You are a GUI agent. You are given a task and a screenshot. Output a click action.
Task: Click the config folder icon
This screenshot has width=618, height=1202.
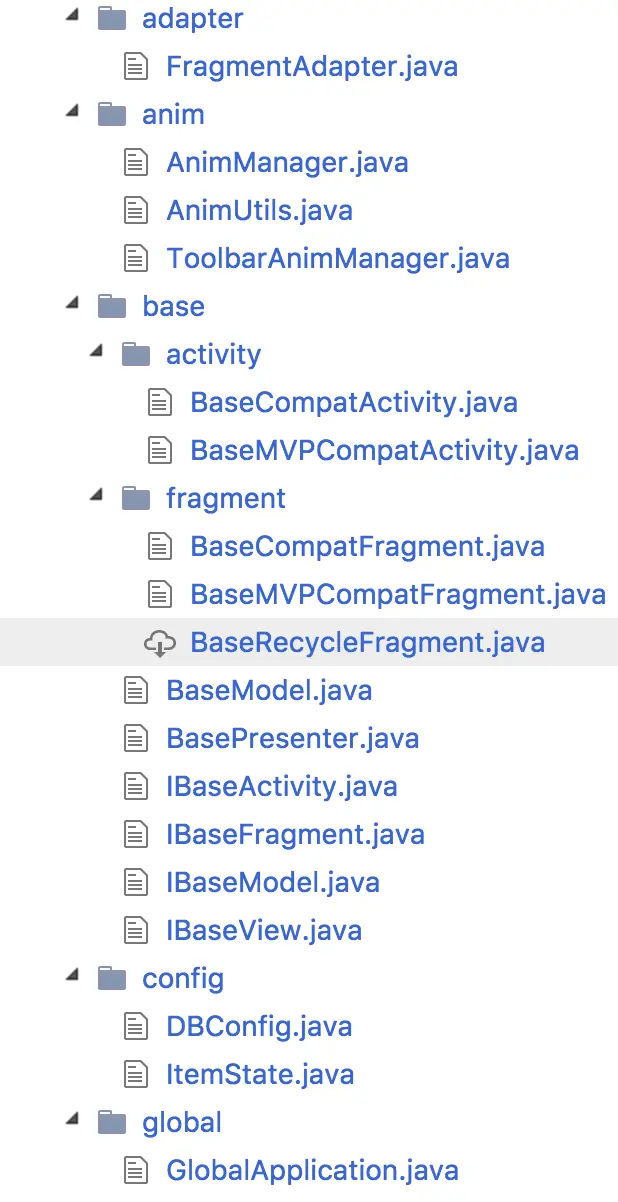112,979
